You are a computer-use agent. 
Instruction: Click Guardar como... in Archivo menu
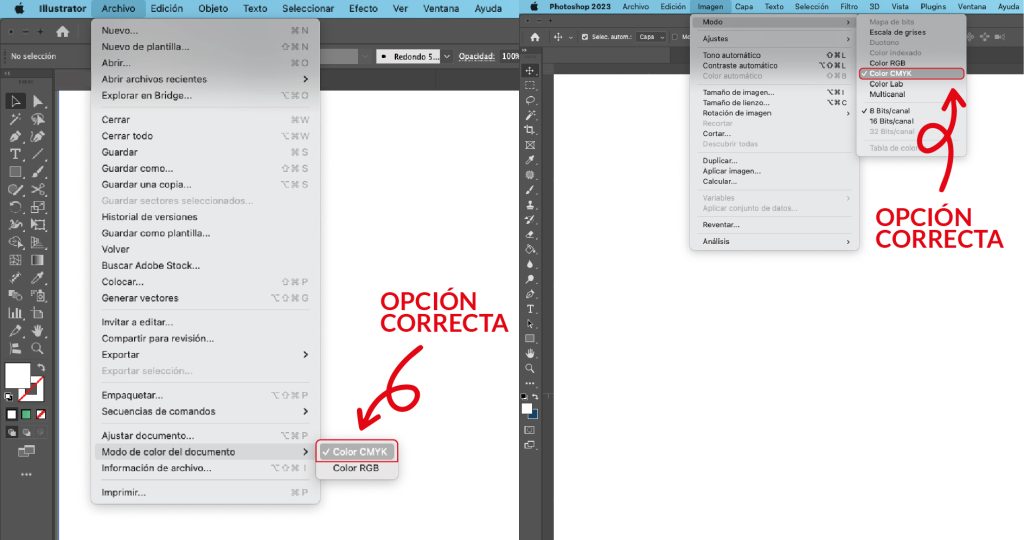tap(137, 168)
